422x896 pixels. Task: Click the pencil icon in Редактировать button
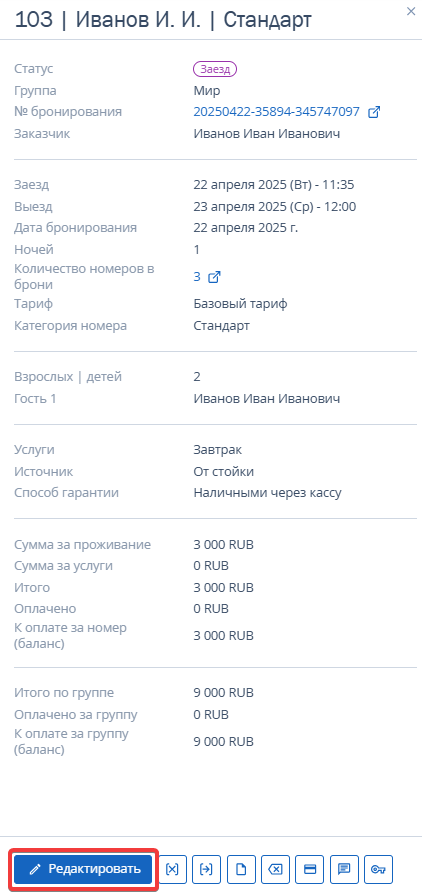35,870
